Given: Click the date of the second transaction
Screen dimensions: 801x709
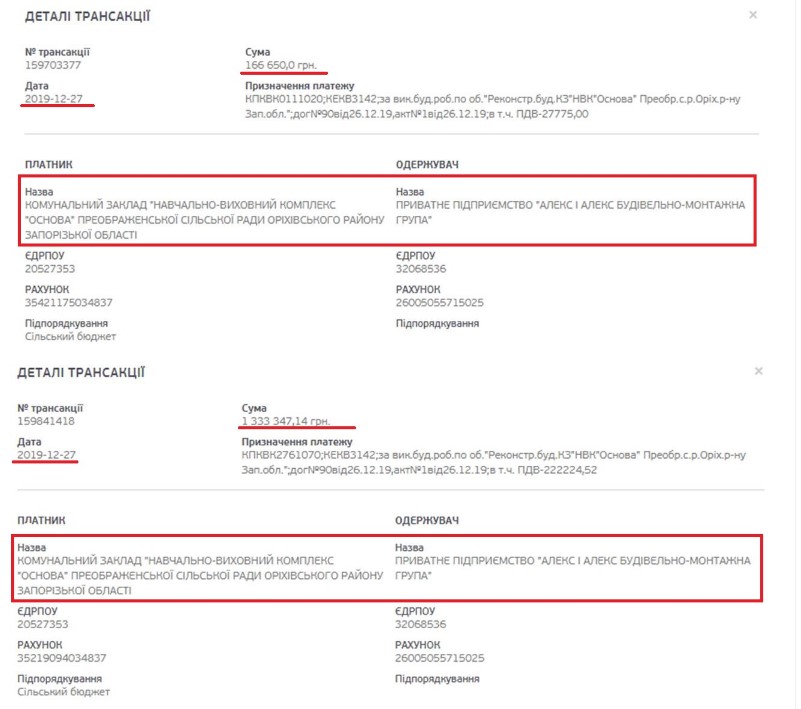Looking at the screenshot, I should click(x=47, y=455).
